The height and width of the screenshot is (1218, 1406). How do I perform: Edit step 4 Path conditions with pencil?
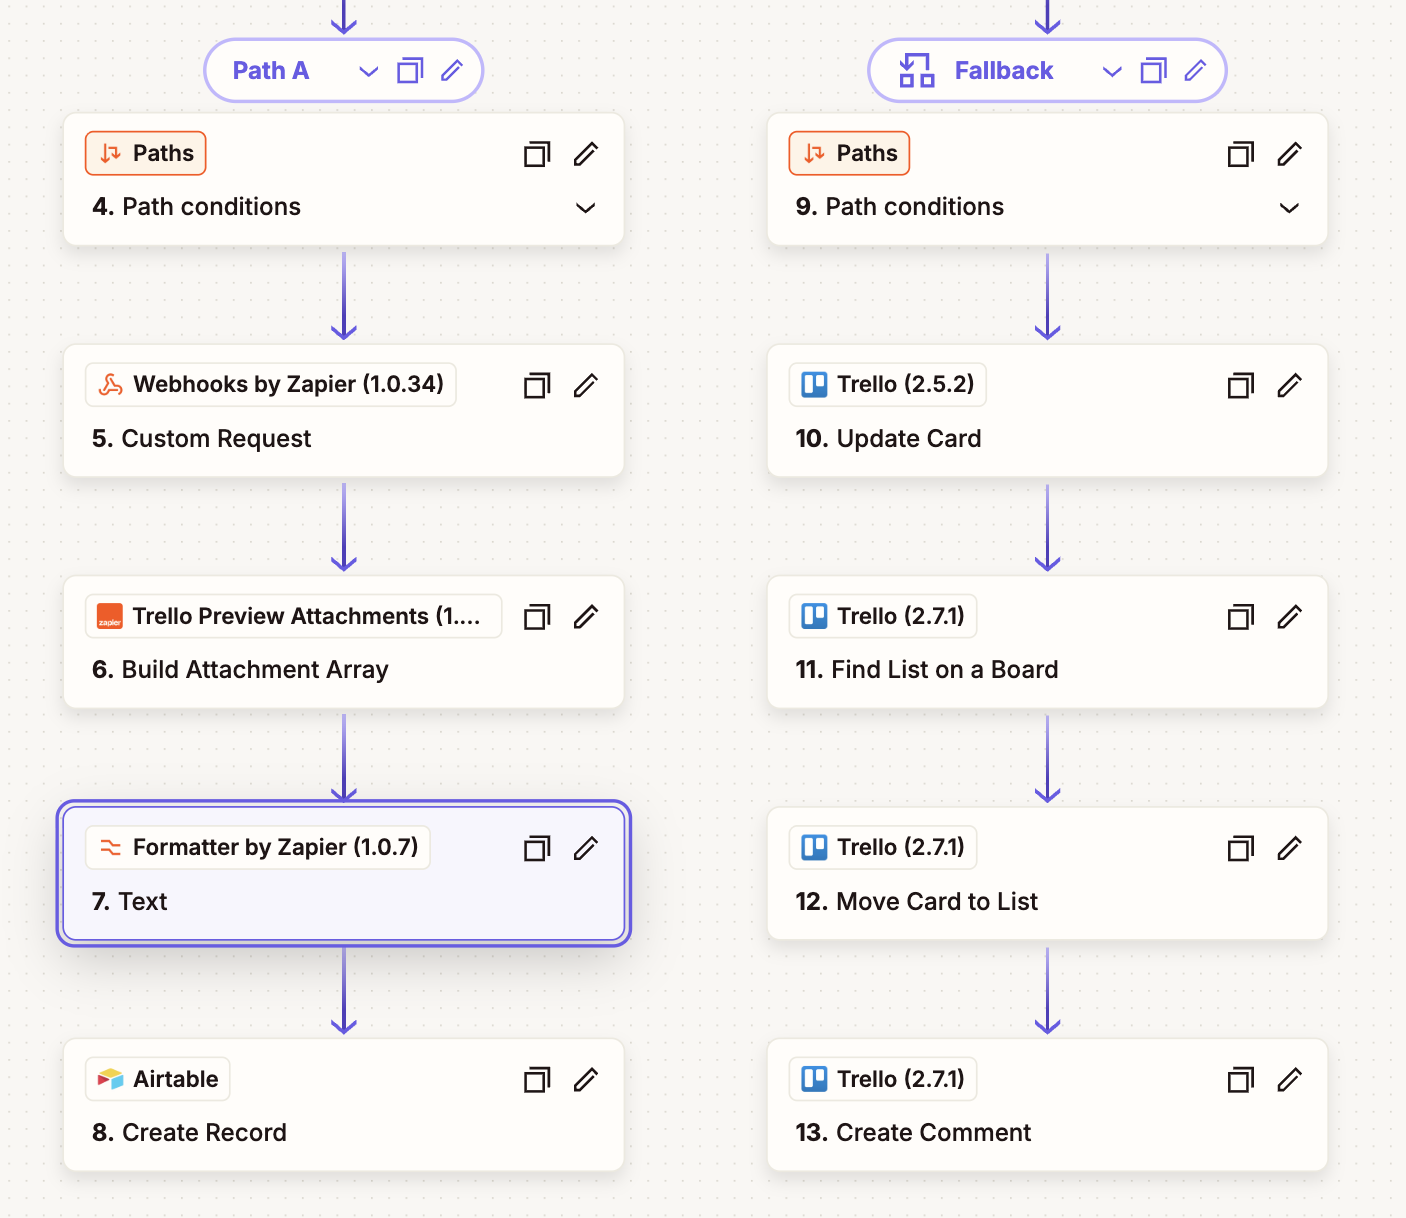[x=586, y=154]
